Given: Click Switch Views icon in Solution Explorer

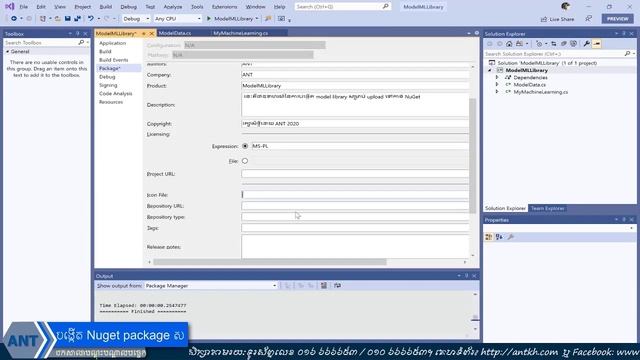Looking at the screenshot, I should click(x=520, y=44).
